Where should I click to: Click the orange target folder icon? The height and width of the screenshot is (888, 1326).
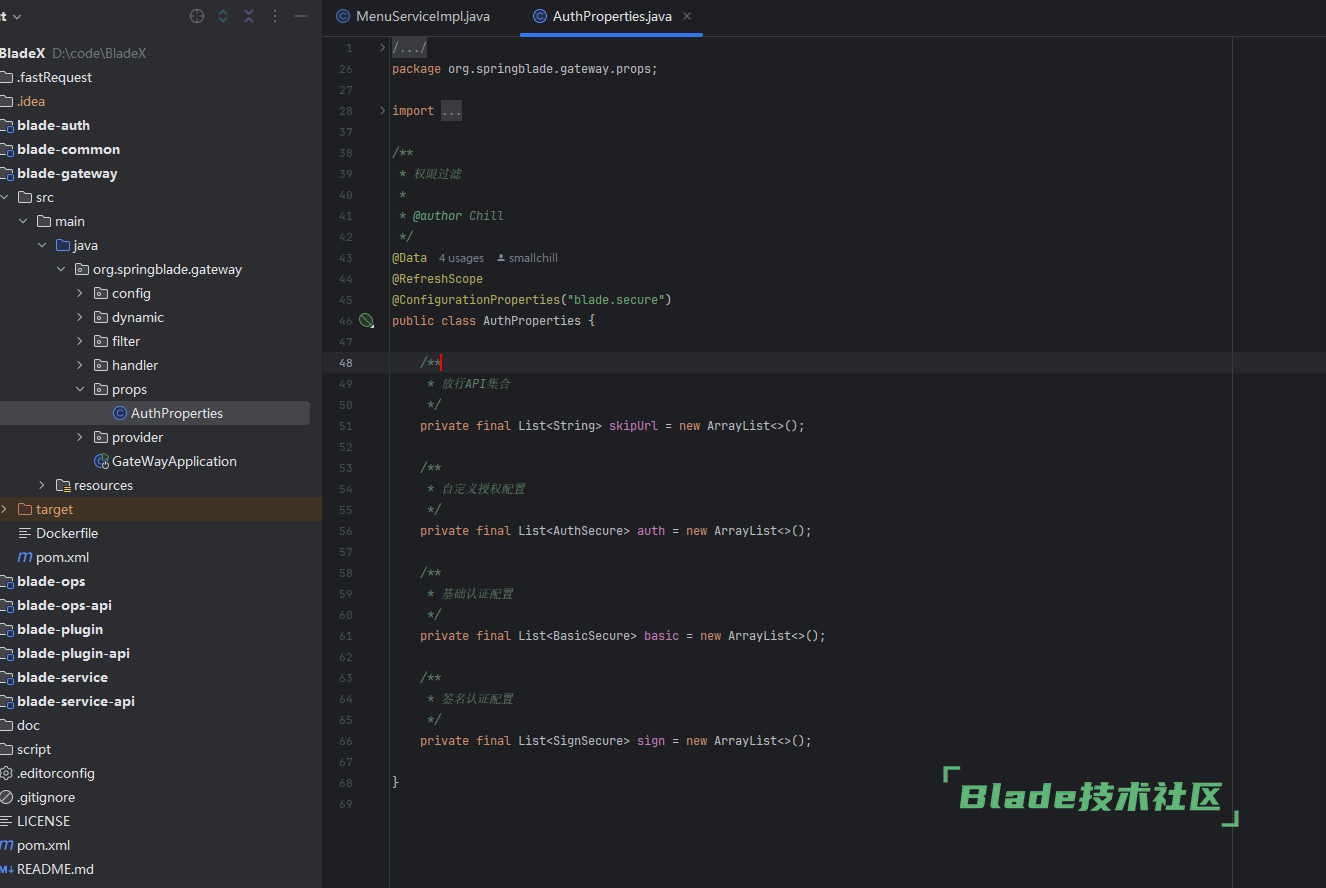pos(25,509)
